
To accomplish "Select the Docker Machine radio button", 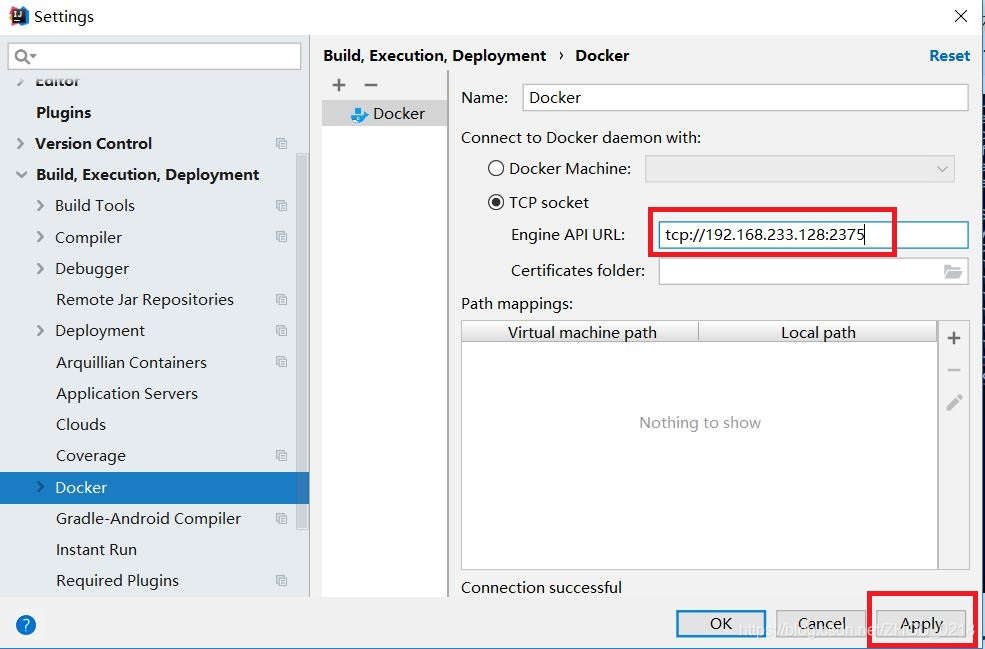I will coord(496,168).
